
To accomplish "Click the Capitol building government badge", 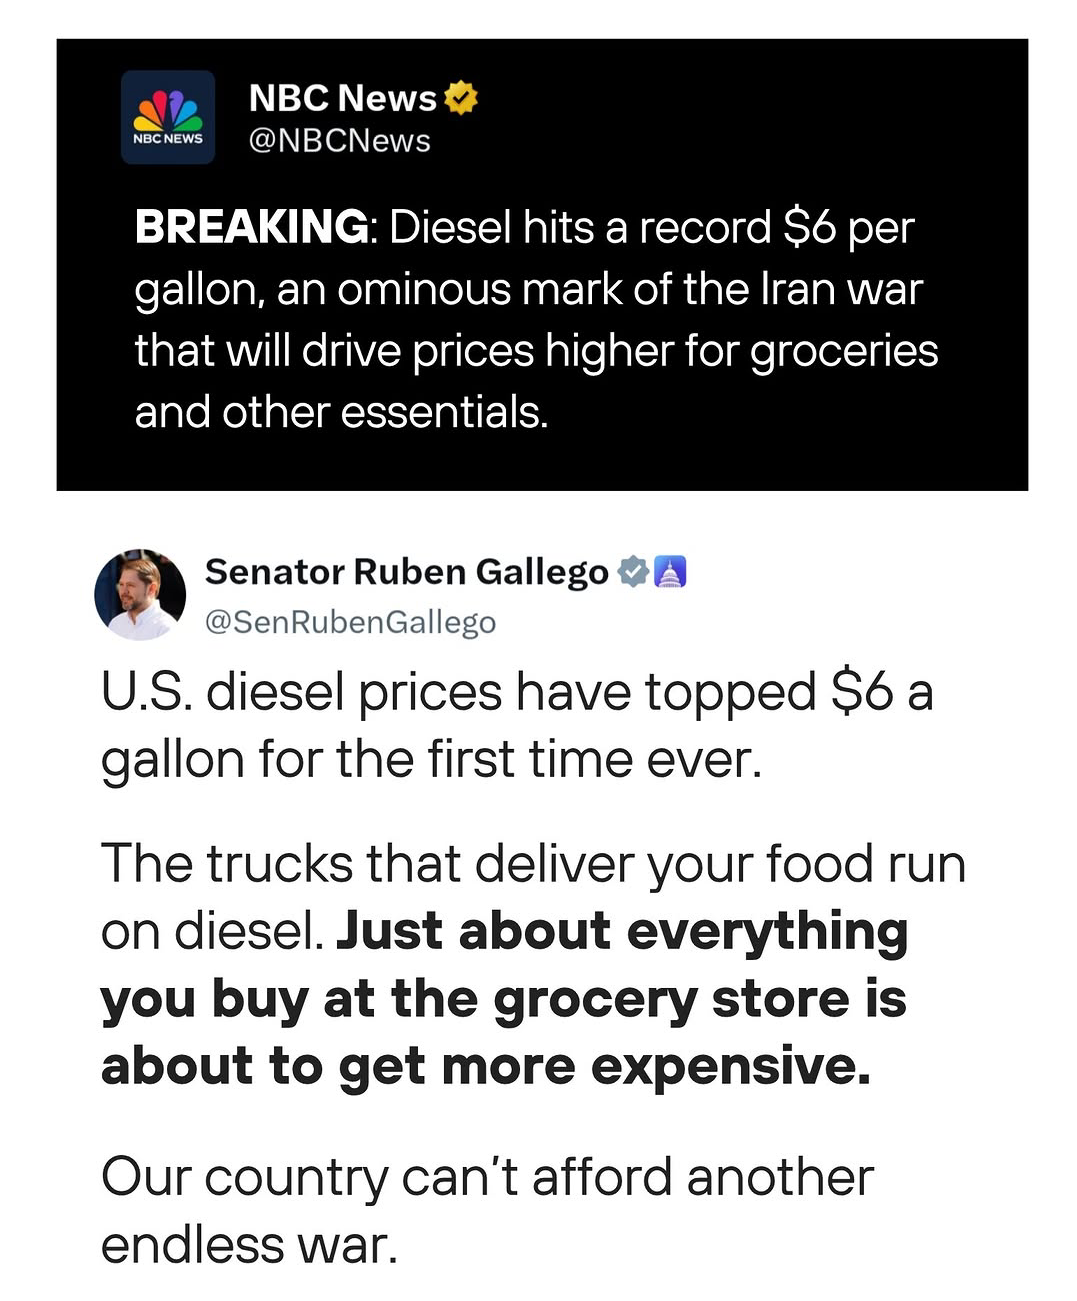I will [670, 572].
